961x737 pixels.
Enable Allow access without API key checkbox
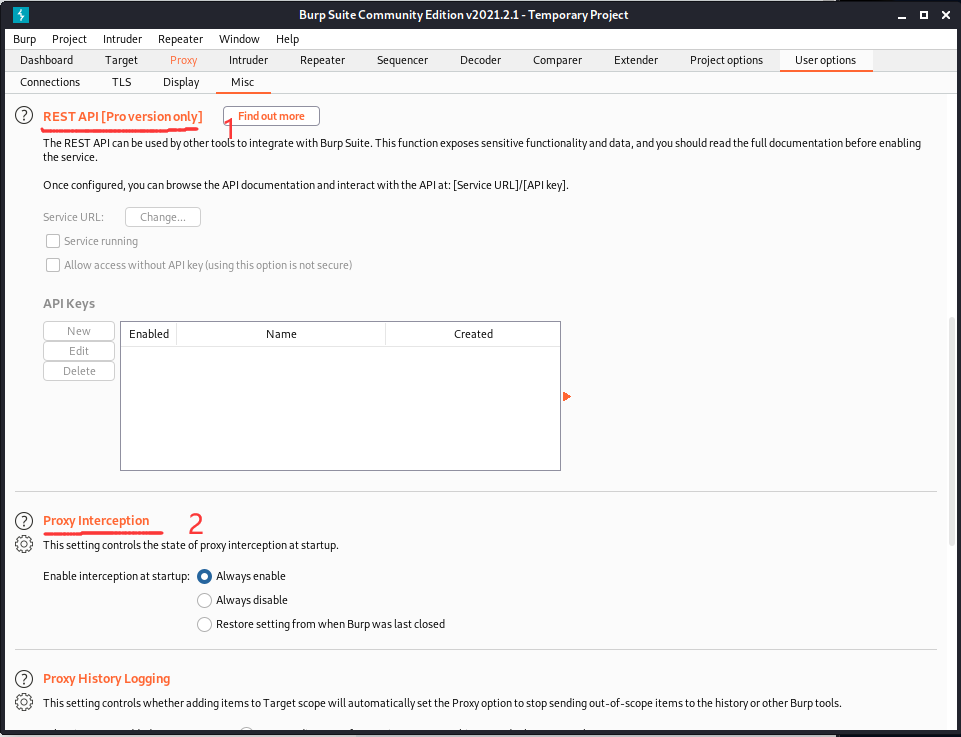click(53, 265)
